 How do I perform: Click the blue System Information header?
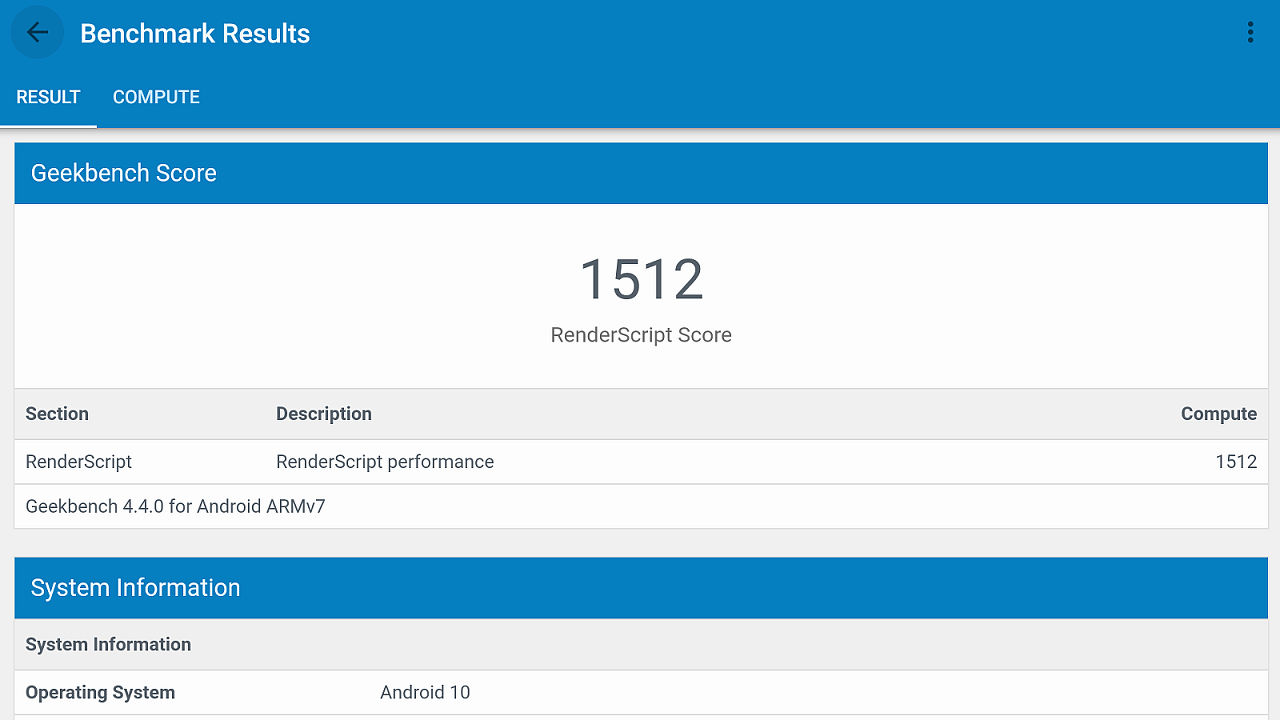(x=641, y=588)
